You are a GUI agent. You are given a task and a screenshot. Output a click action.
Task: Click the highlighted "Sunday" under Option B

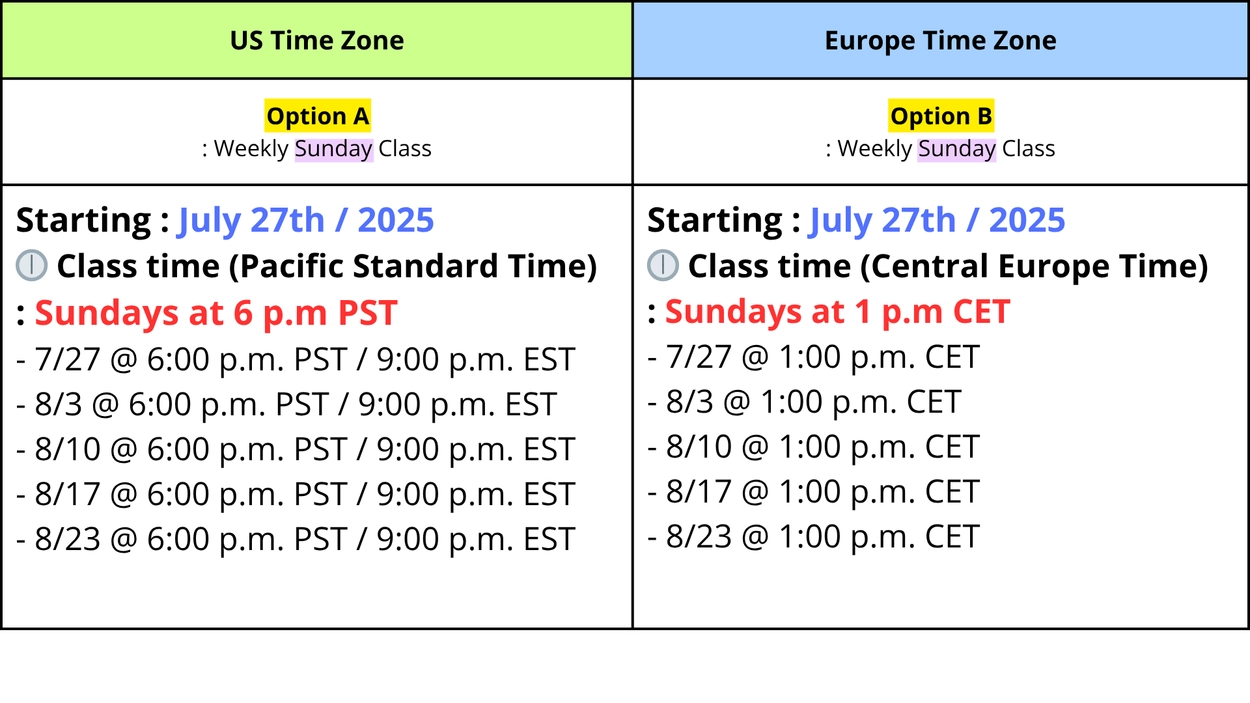pyautogui.click(x=957, y=149)
